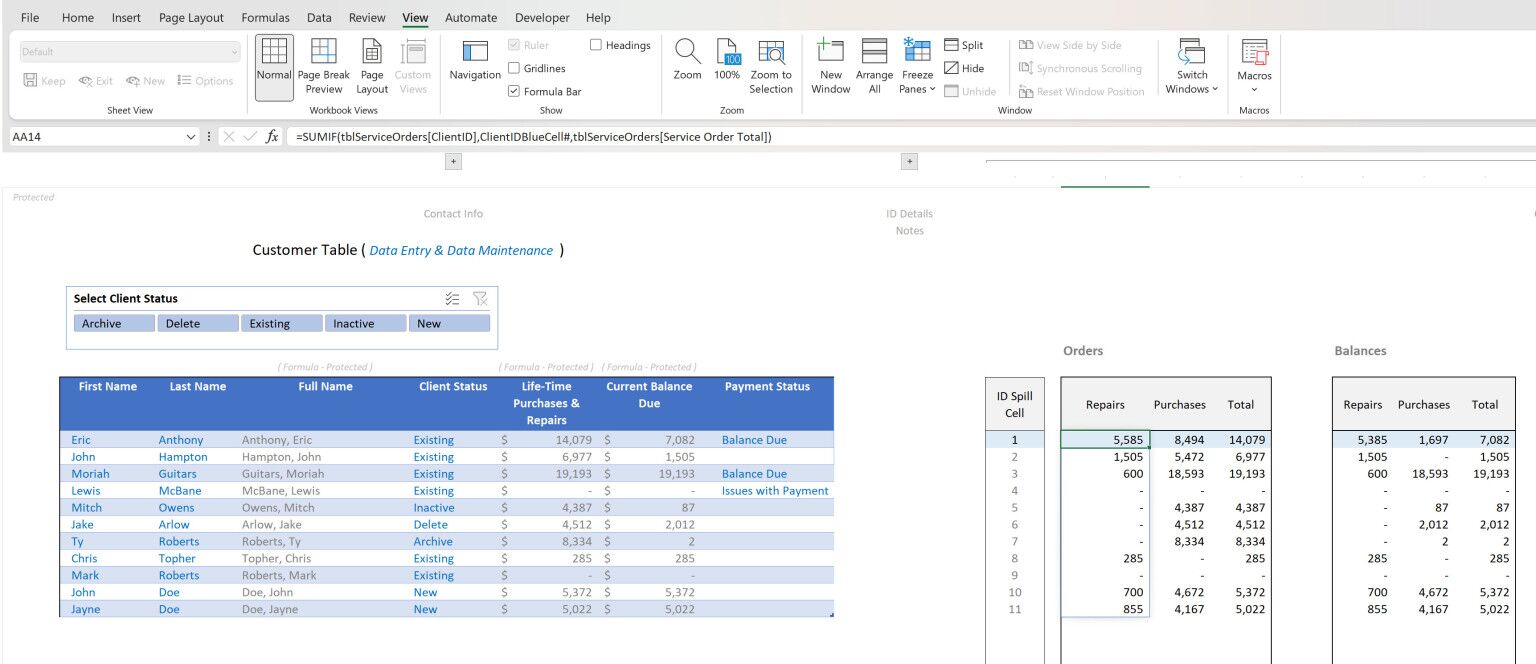Screen dimensions: 1536x664
Task: Enable the Headings checkbox
Action: pos(596,45)
